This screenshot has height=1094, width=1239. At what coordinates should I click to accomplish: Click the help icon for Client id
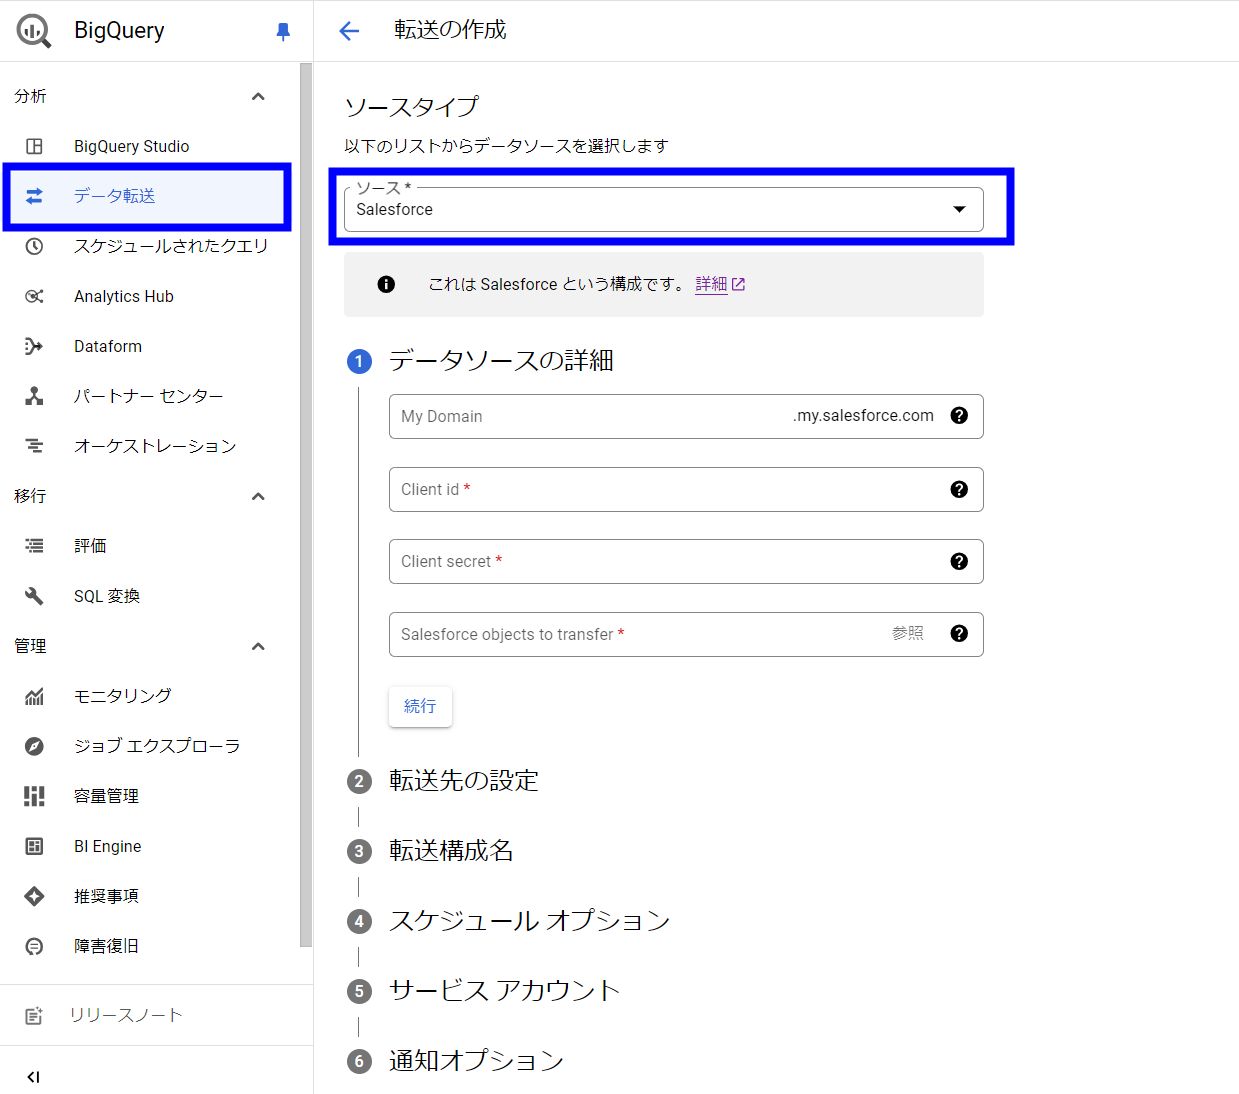pyautogui.click(x=958, y=489)
